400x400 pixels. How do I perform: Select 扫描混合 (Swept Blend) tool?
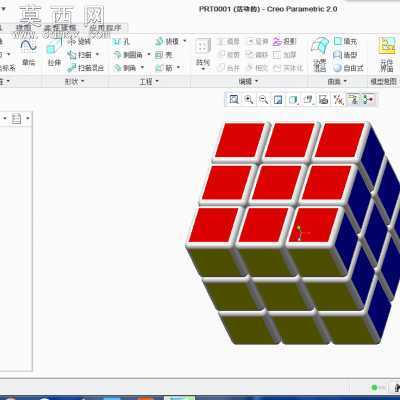(x=86, y=68)
